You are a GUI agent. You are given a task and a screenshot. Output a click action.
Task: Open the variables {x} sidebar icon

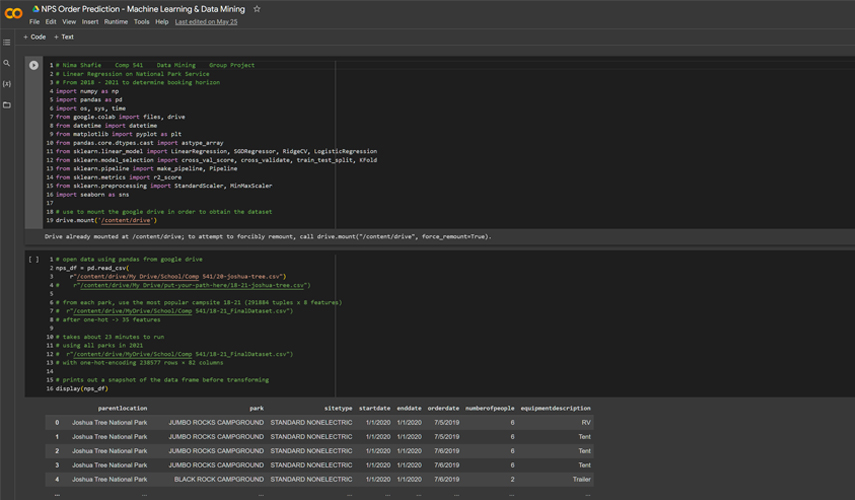tap(7, 84)
